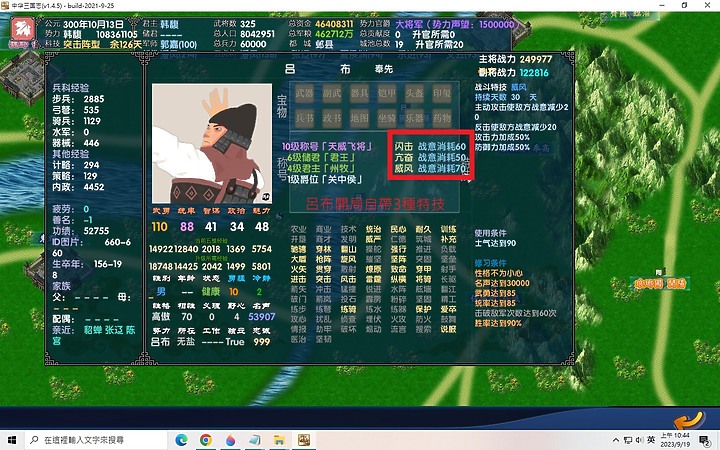This screenshot has height=450, width=720.
Task: Click the Windows taskbar search box
Action: pos(96,440)
